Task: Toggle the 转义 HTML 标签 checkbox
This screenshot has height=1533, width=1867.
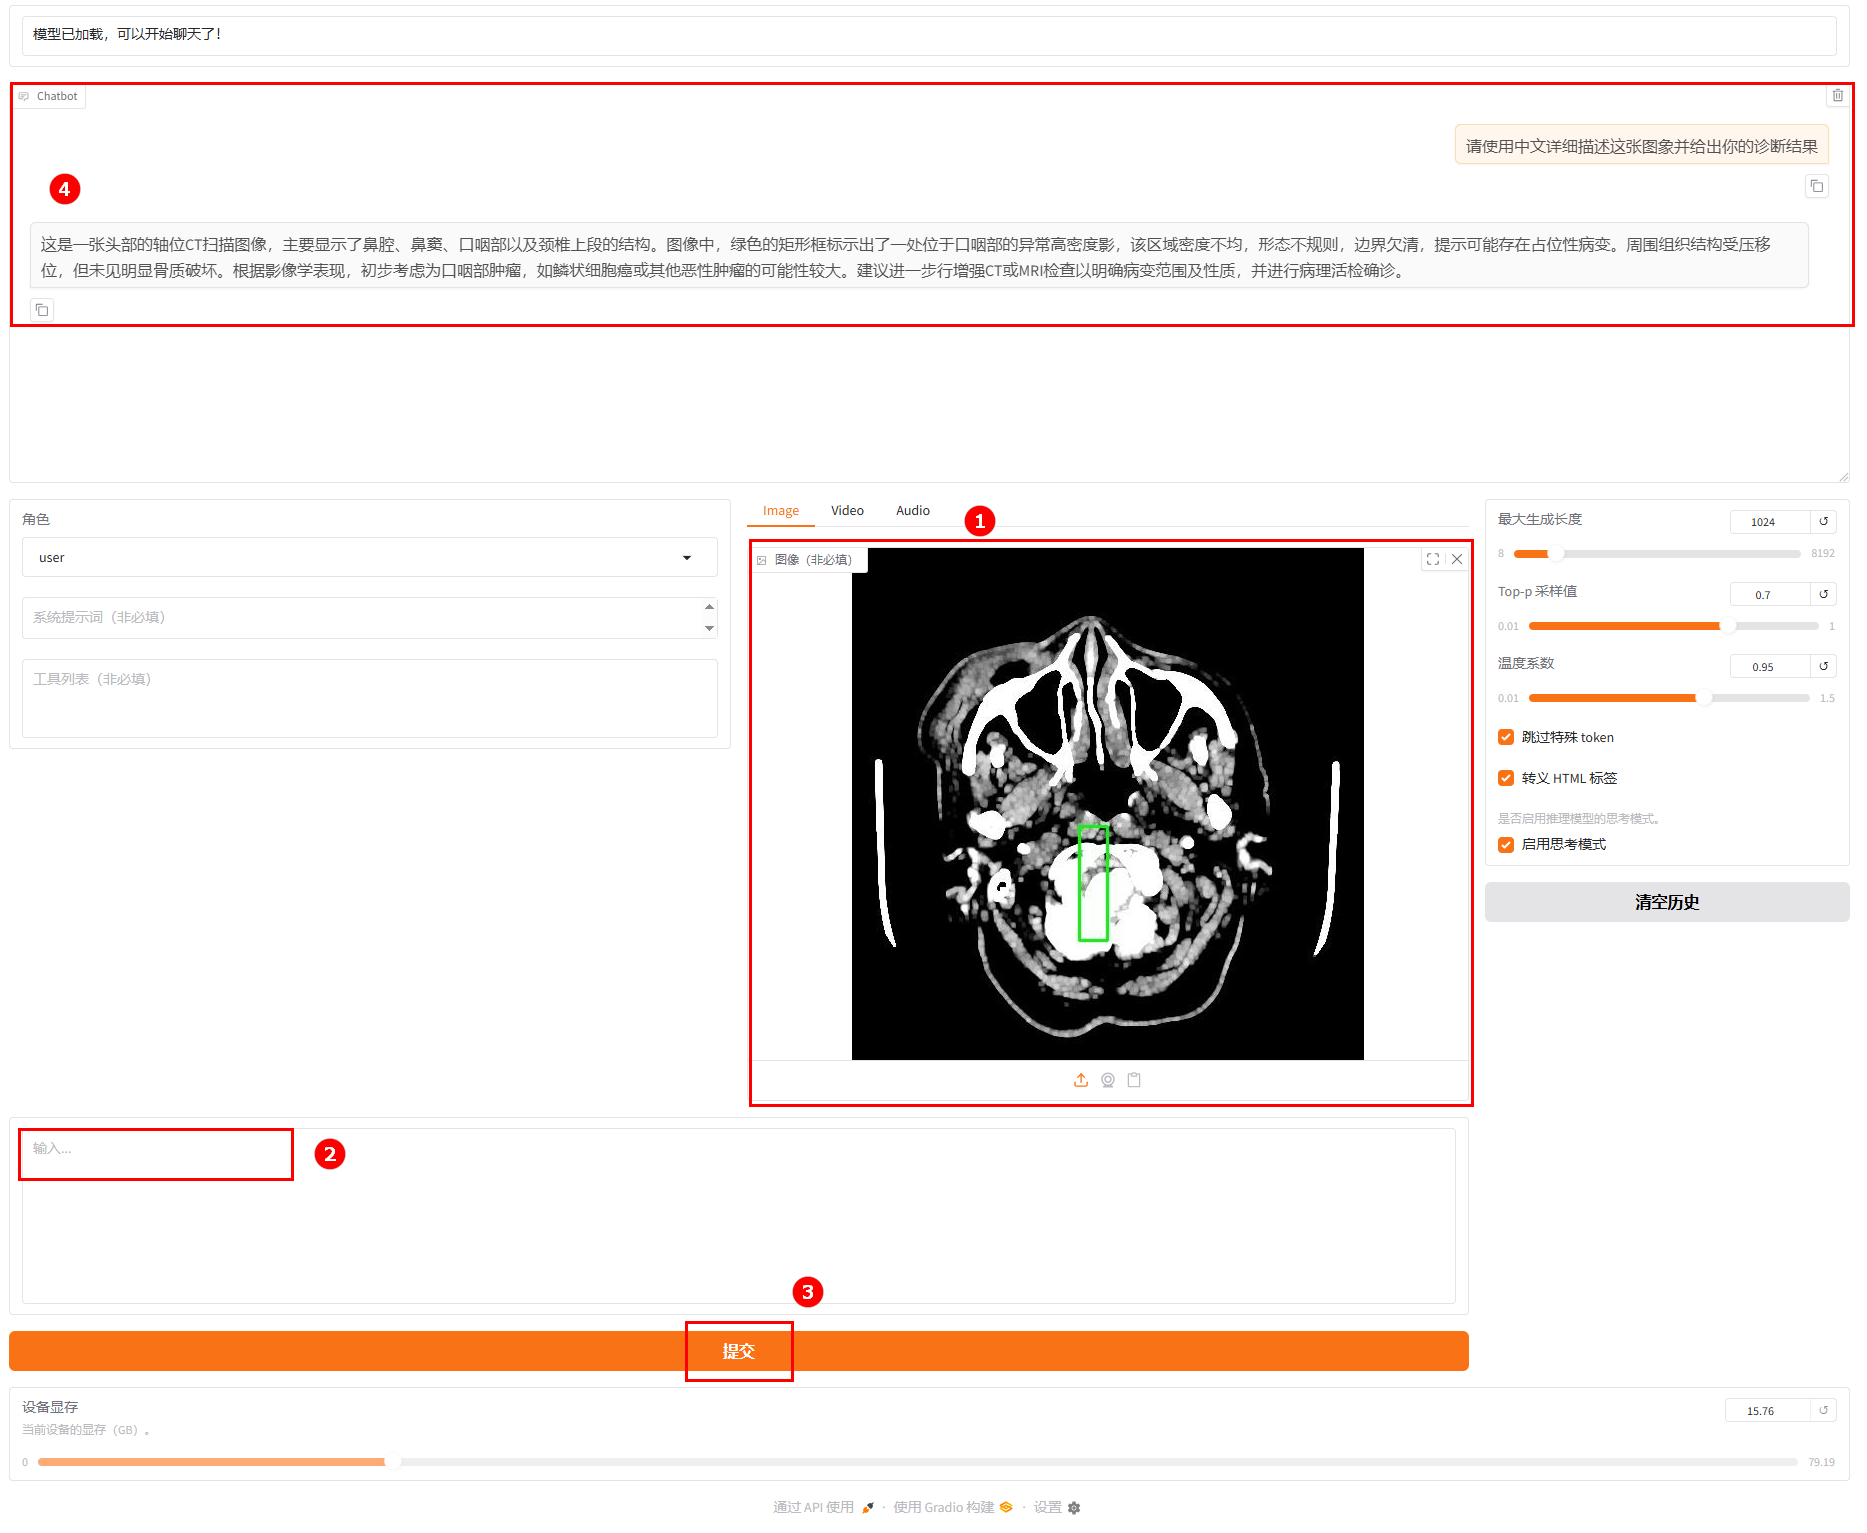Action: pos(1506,778)
